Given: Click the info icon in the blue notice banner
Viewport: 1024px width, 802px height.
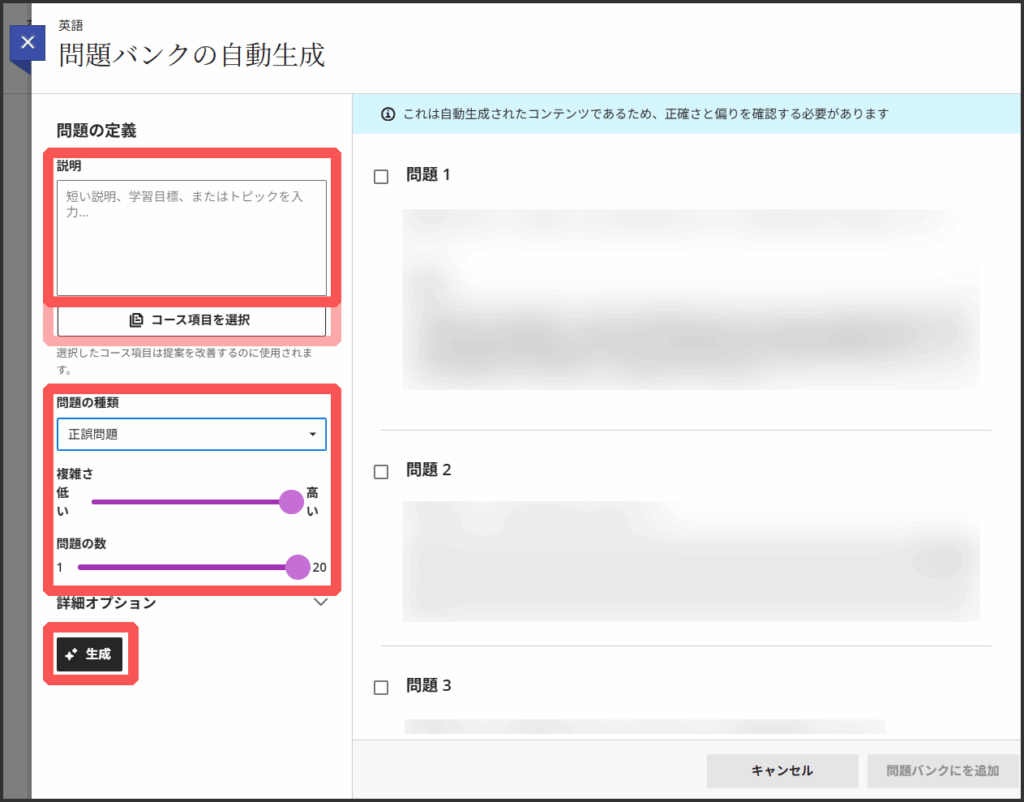Looking at the screenshot, I should click(x=388, y=114).
